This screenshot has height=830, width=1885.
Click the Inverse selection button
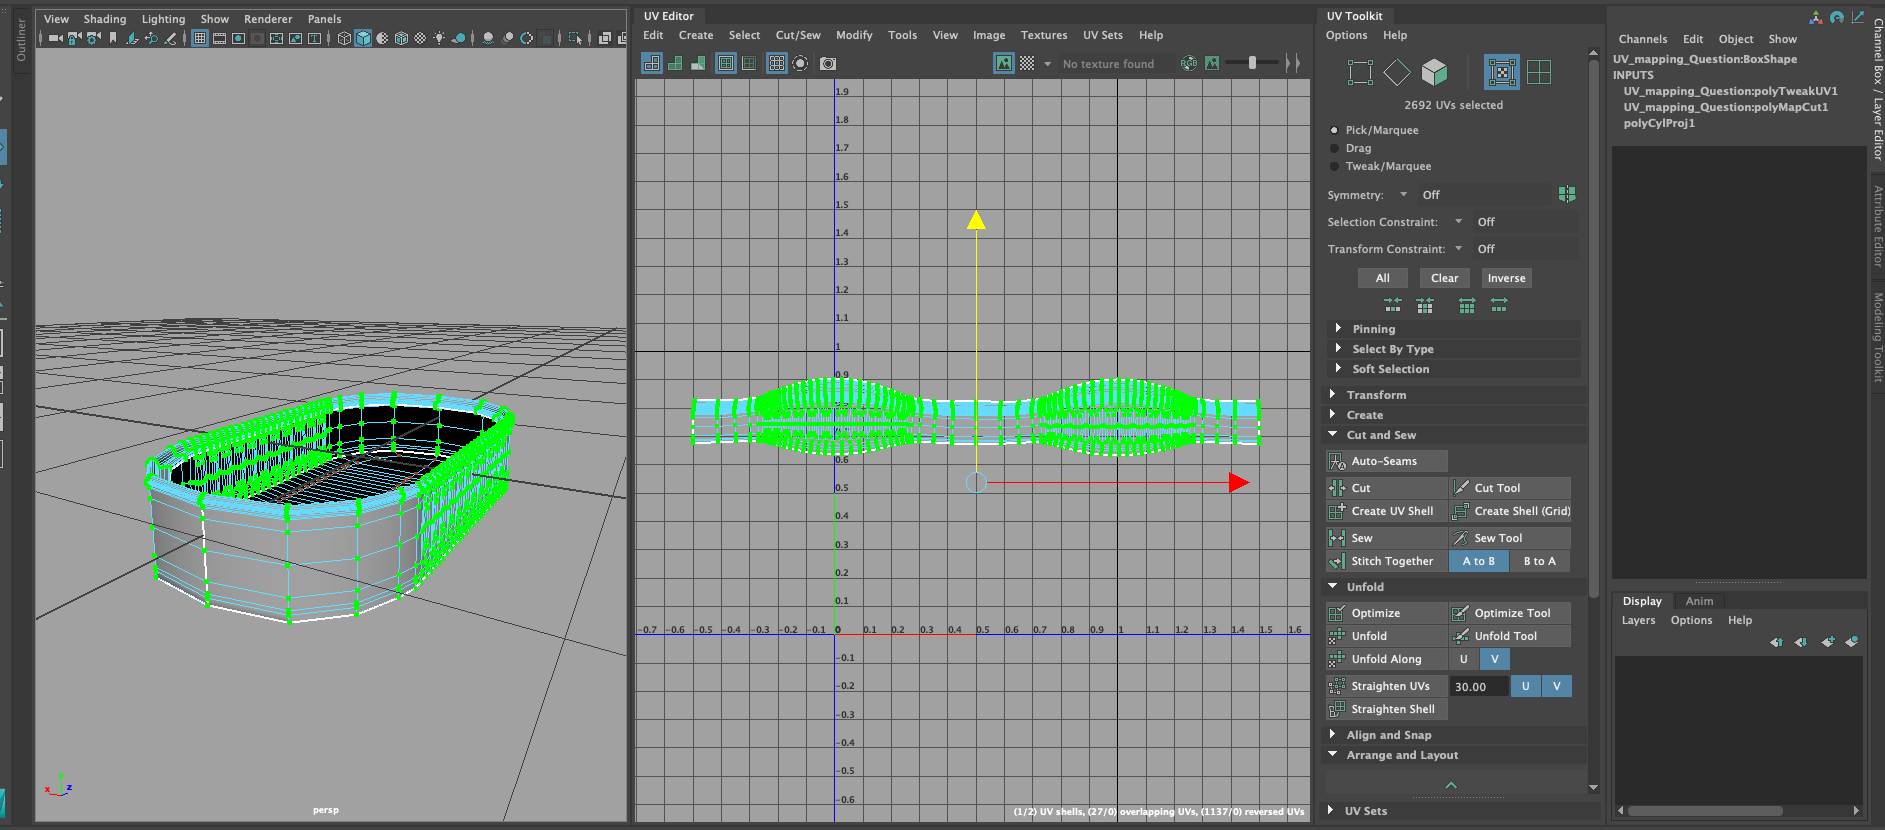(x=1506, y=278)
